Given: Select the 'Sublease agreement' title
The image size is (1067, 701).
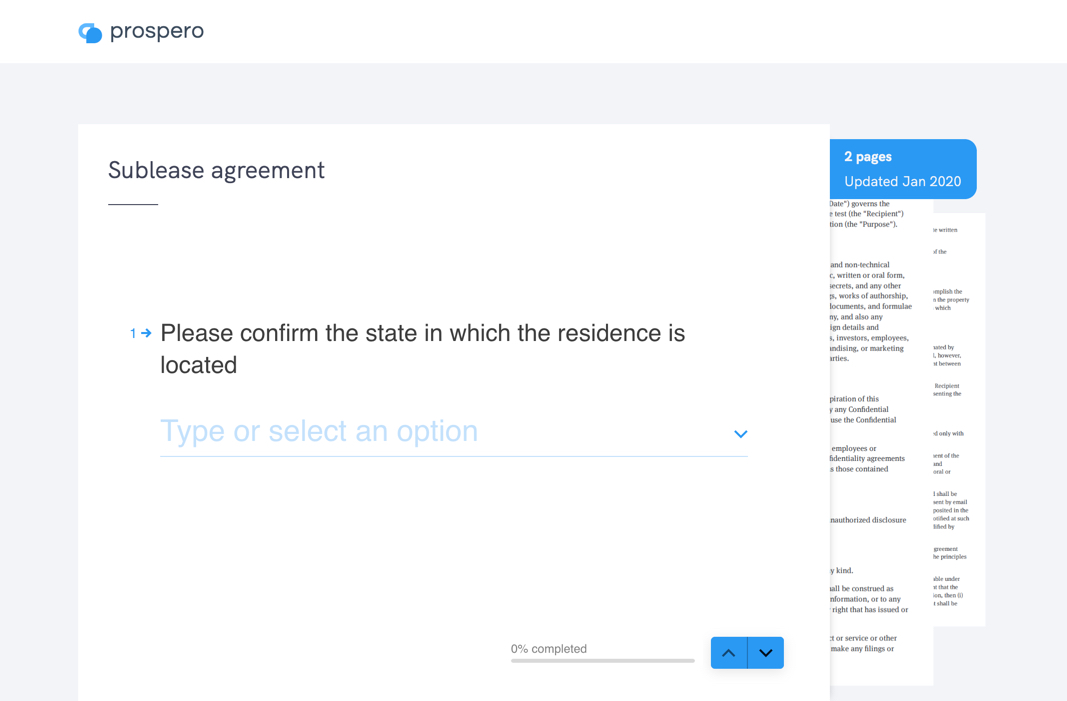Looking at the screenshot, I should (216, 170).
